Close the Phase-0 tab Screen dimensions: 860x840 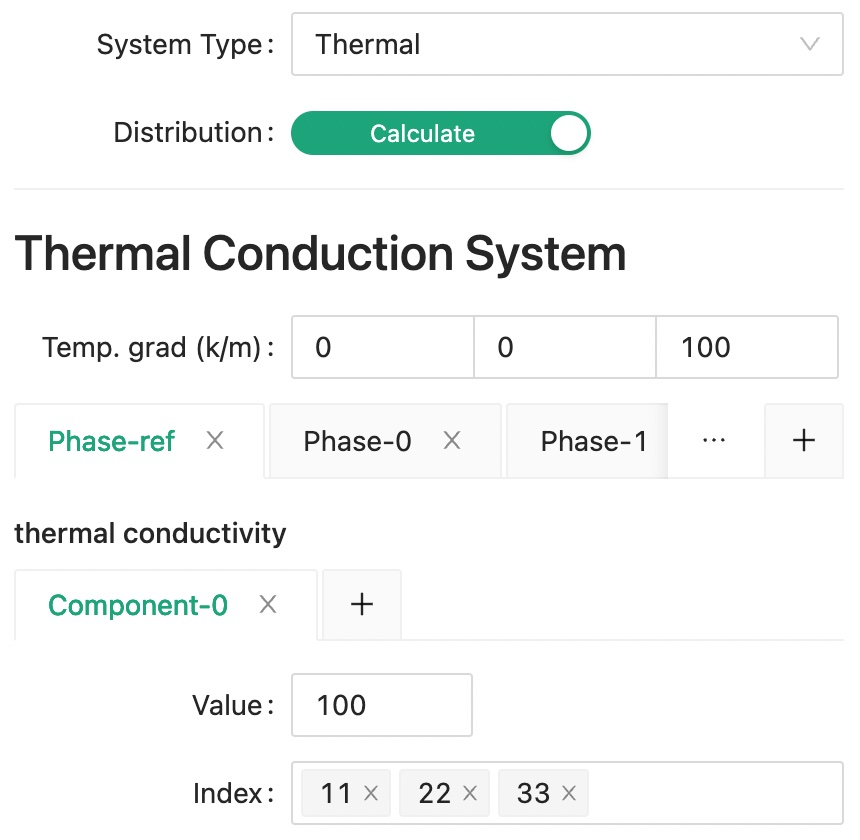(x=452, y=441)
